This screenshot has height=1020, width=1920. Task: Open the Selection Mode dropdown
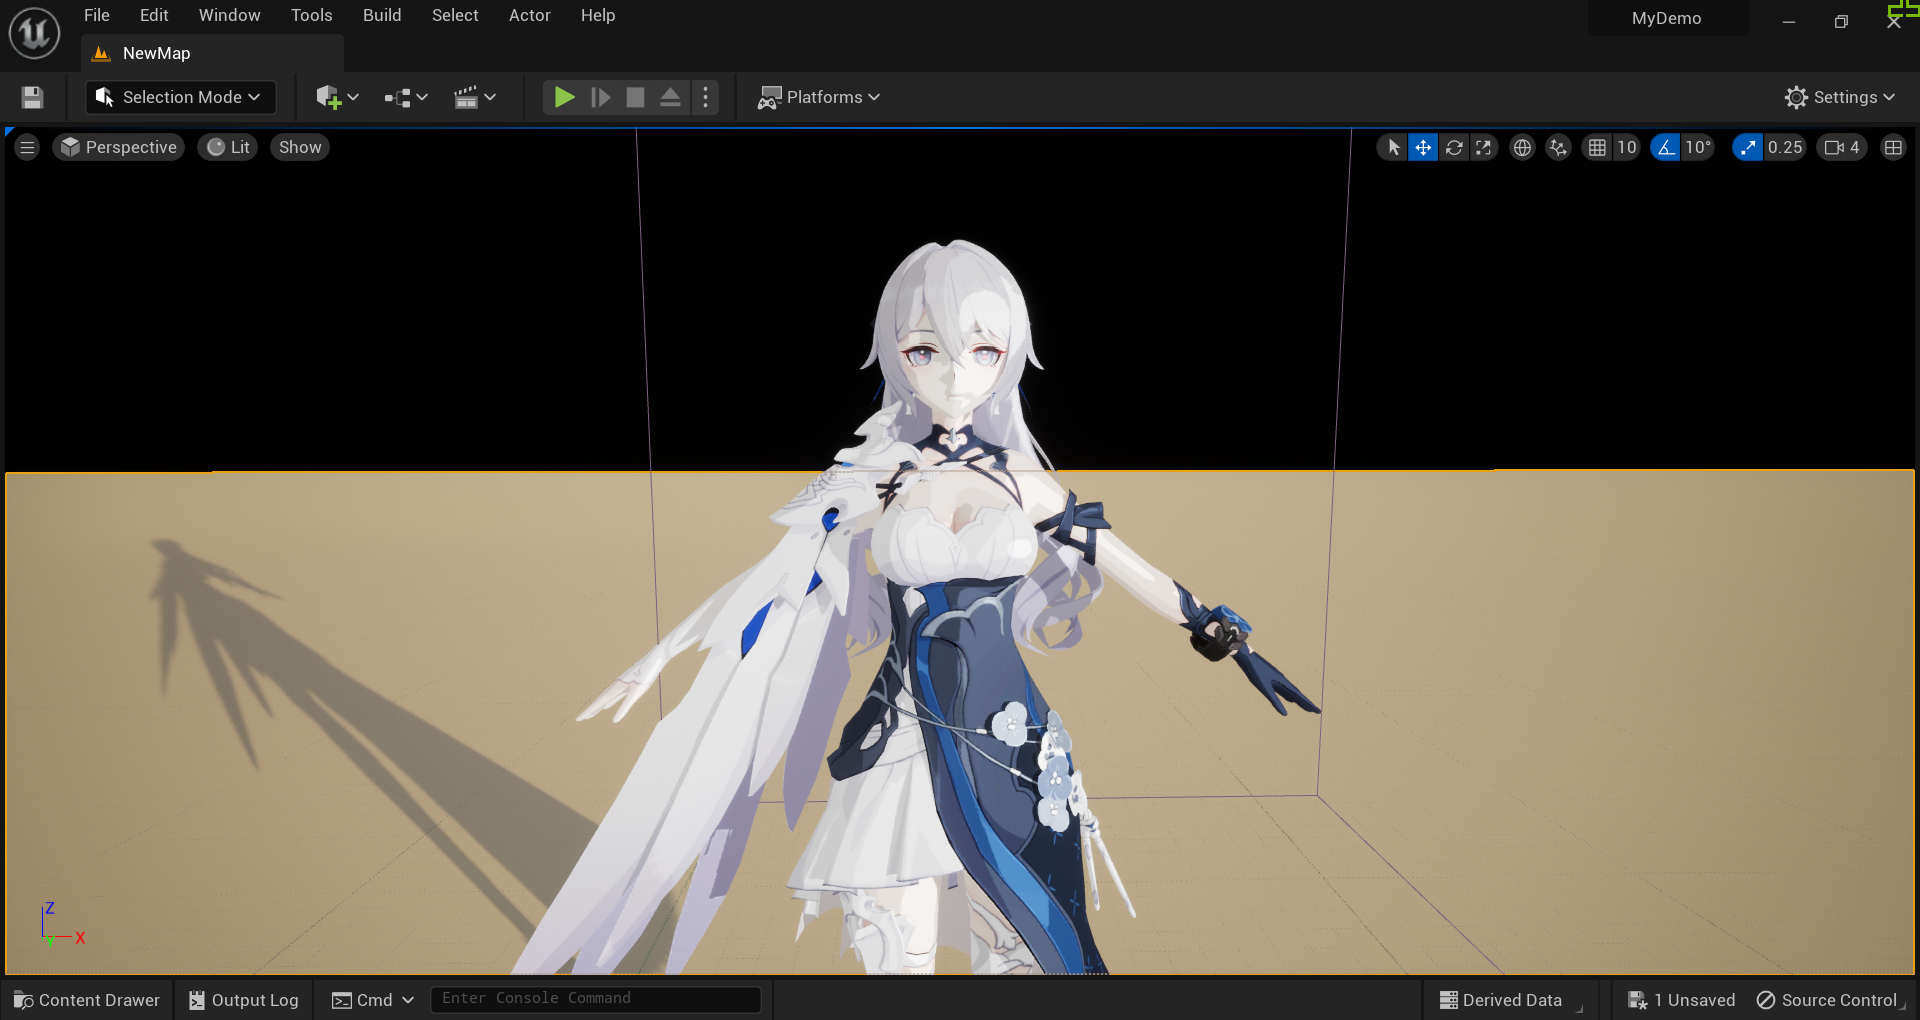179,97
